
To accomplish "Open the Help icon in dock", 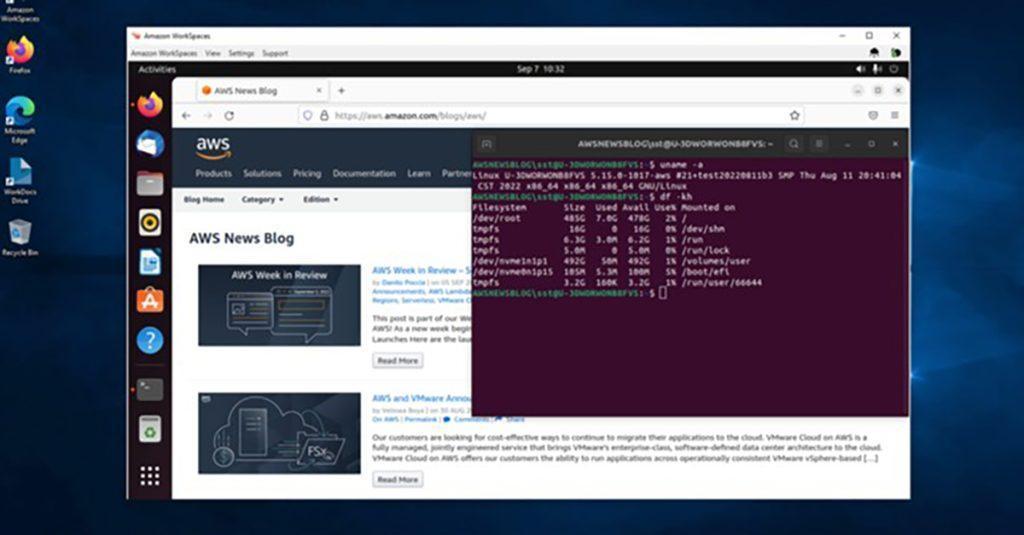I will [x=150, y=340].
